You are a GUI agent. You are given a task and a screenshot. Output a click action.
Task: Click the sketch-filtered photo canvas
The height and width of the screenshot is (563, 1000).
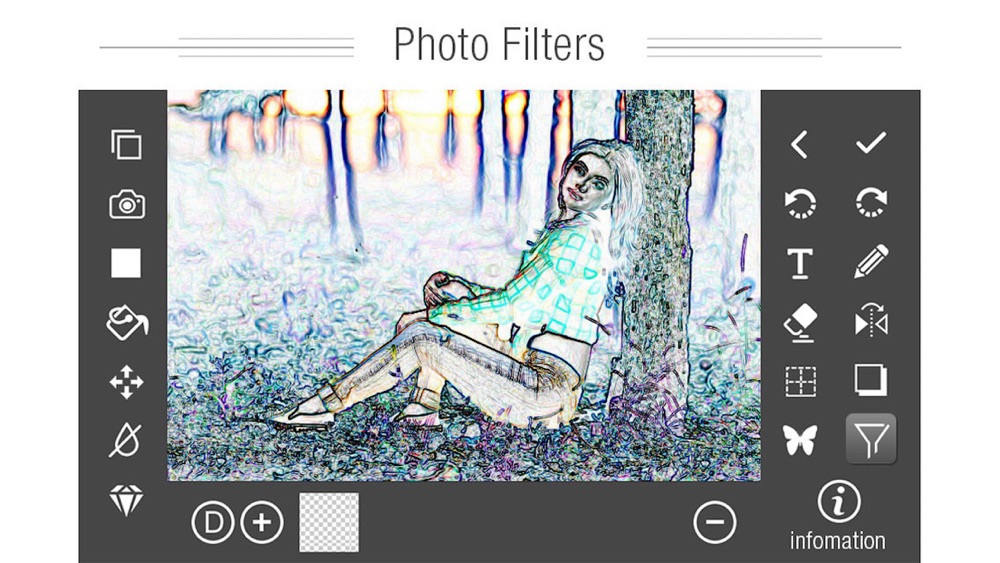click(464, 285)
